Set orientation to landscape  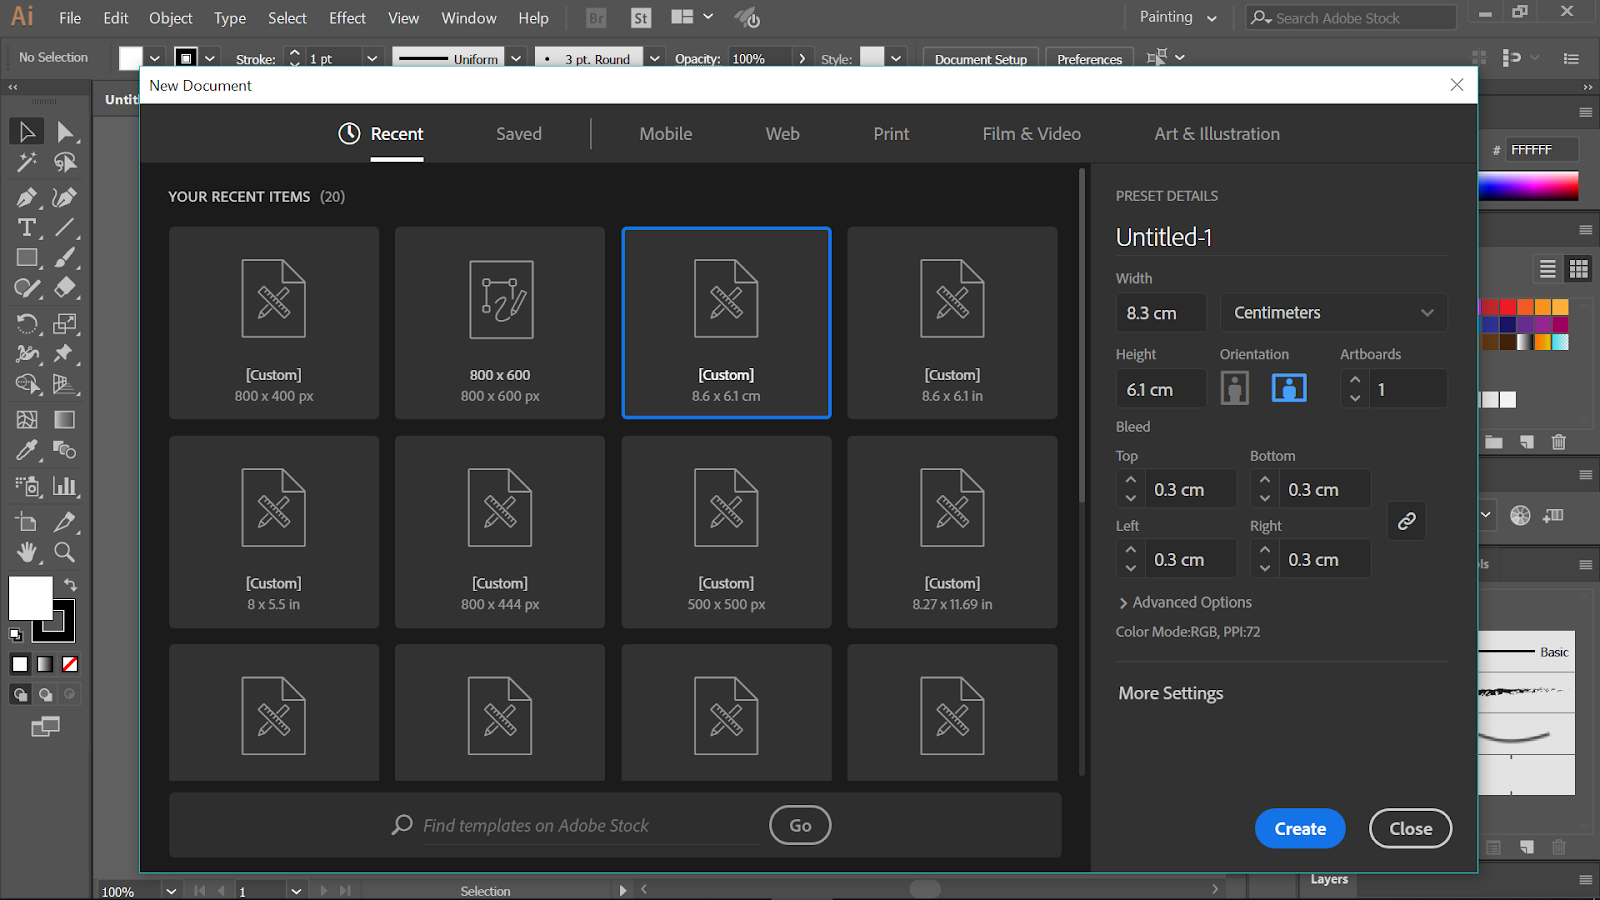point(1288,388)
